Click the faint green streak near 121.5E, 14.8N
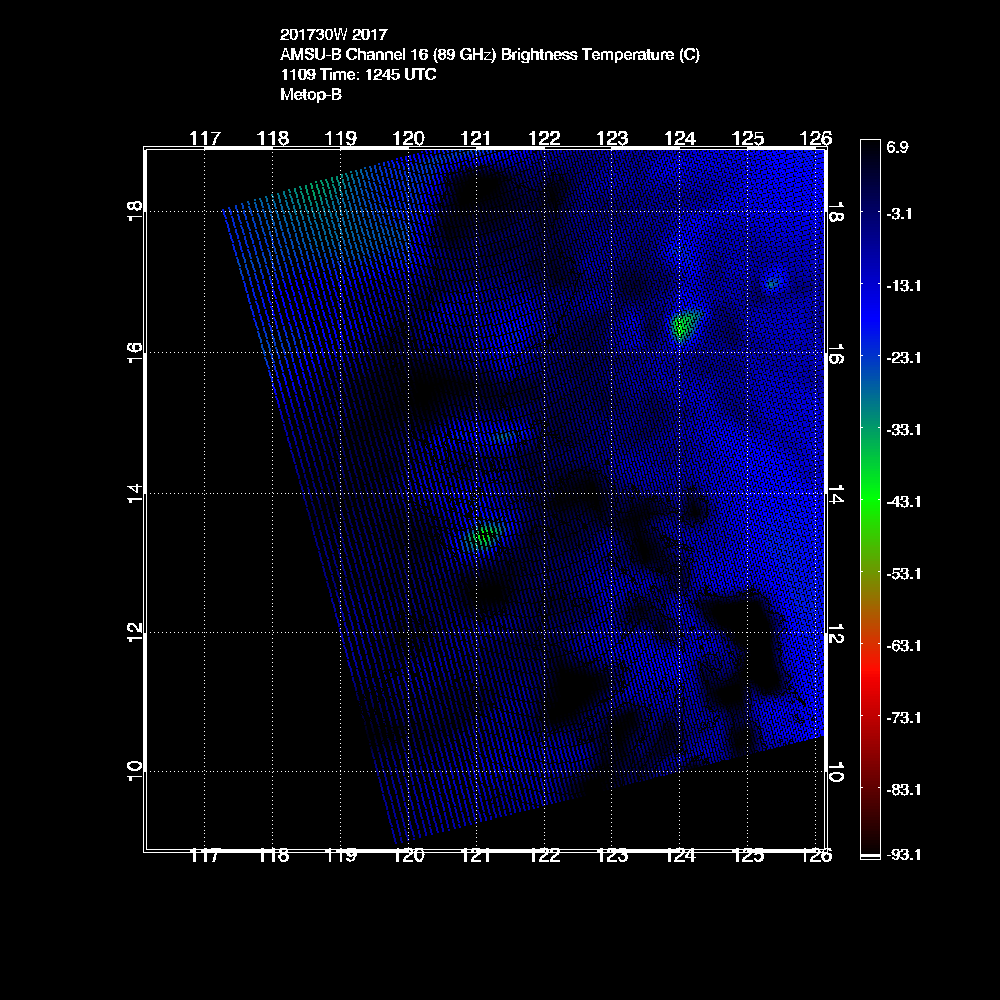The image size is (1000, 1000). tap(503, 436)
